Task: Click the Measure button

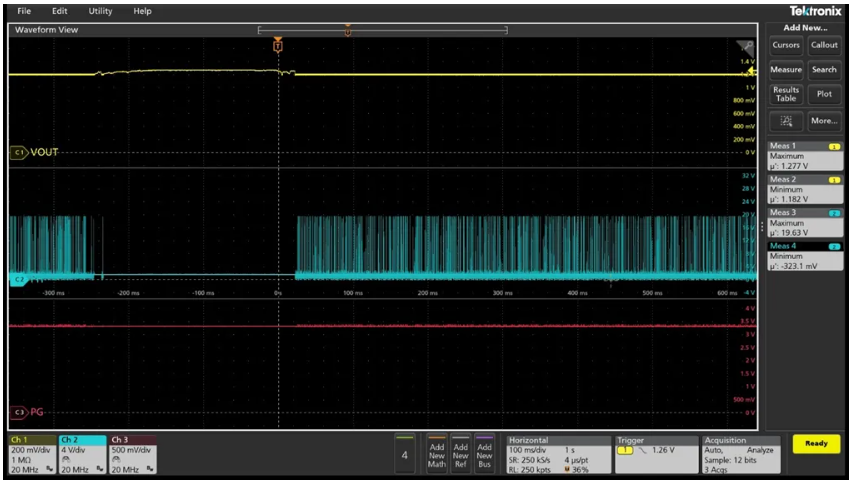Action: pos(786,70)
